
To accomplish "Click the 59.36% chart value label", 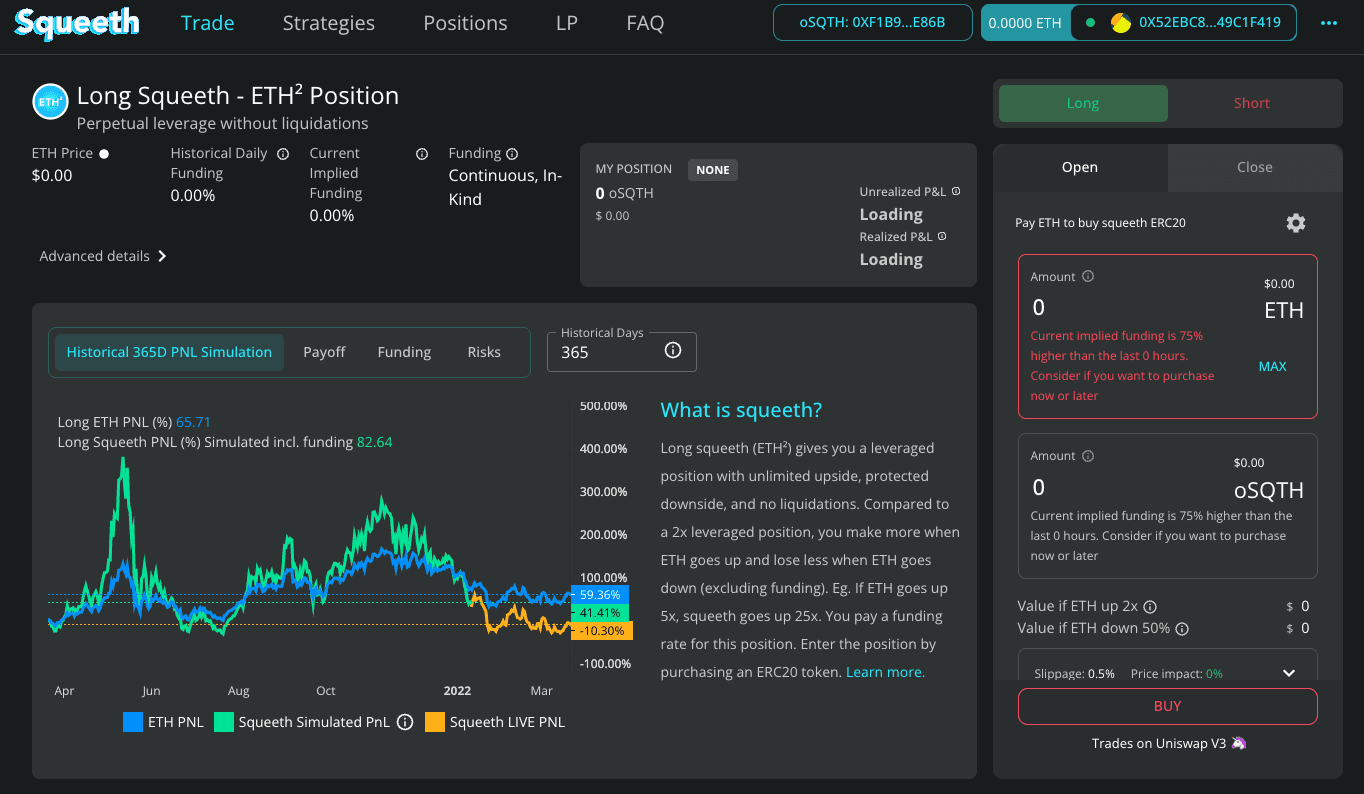I will (600, 595).
